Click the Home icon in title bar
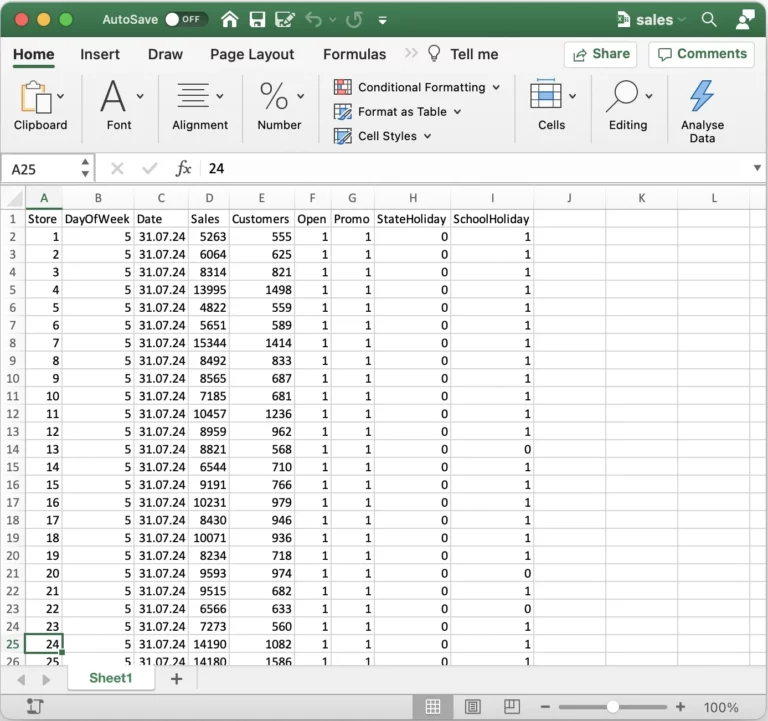The image size is (768, 721). (x=230, y=20)
